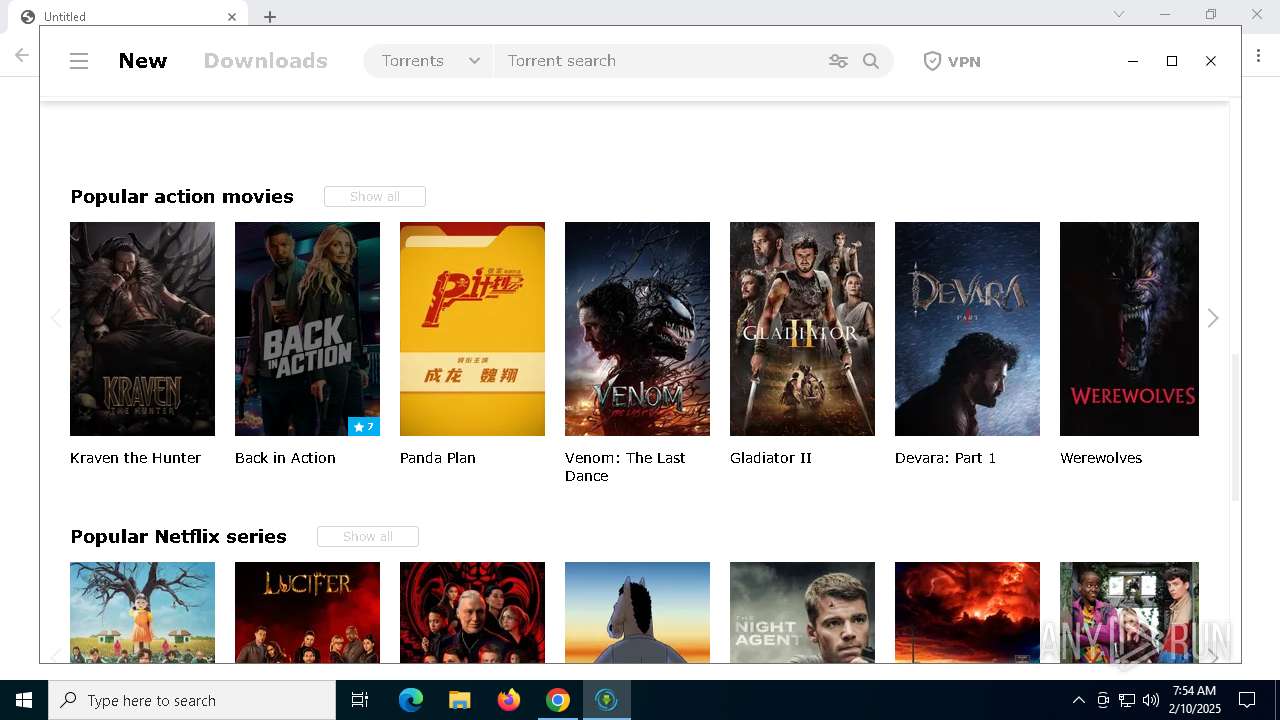Click the "Venom: The Last Dance" title text

coord(625,467)
